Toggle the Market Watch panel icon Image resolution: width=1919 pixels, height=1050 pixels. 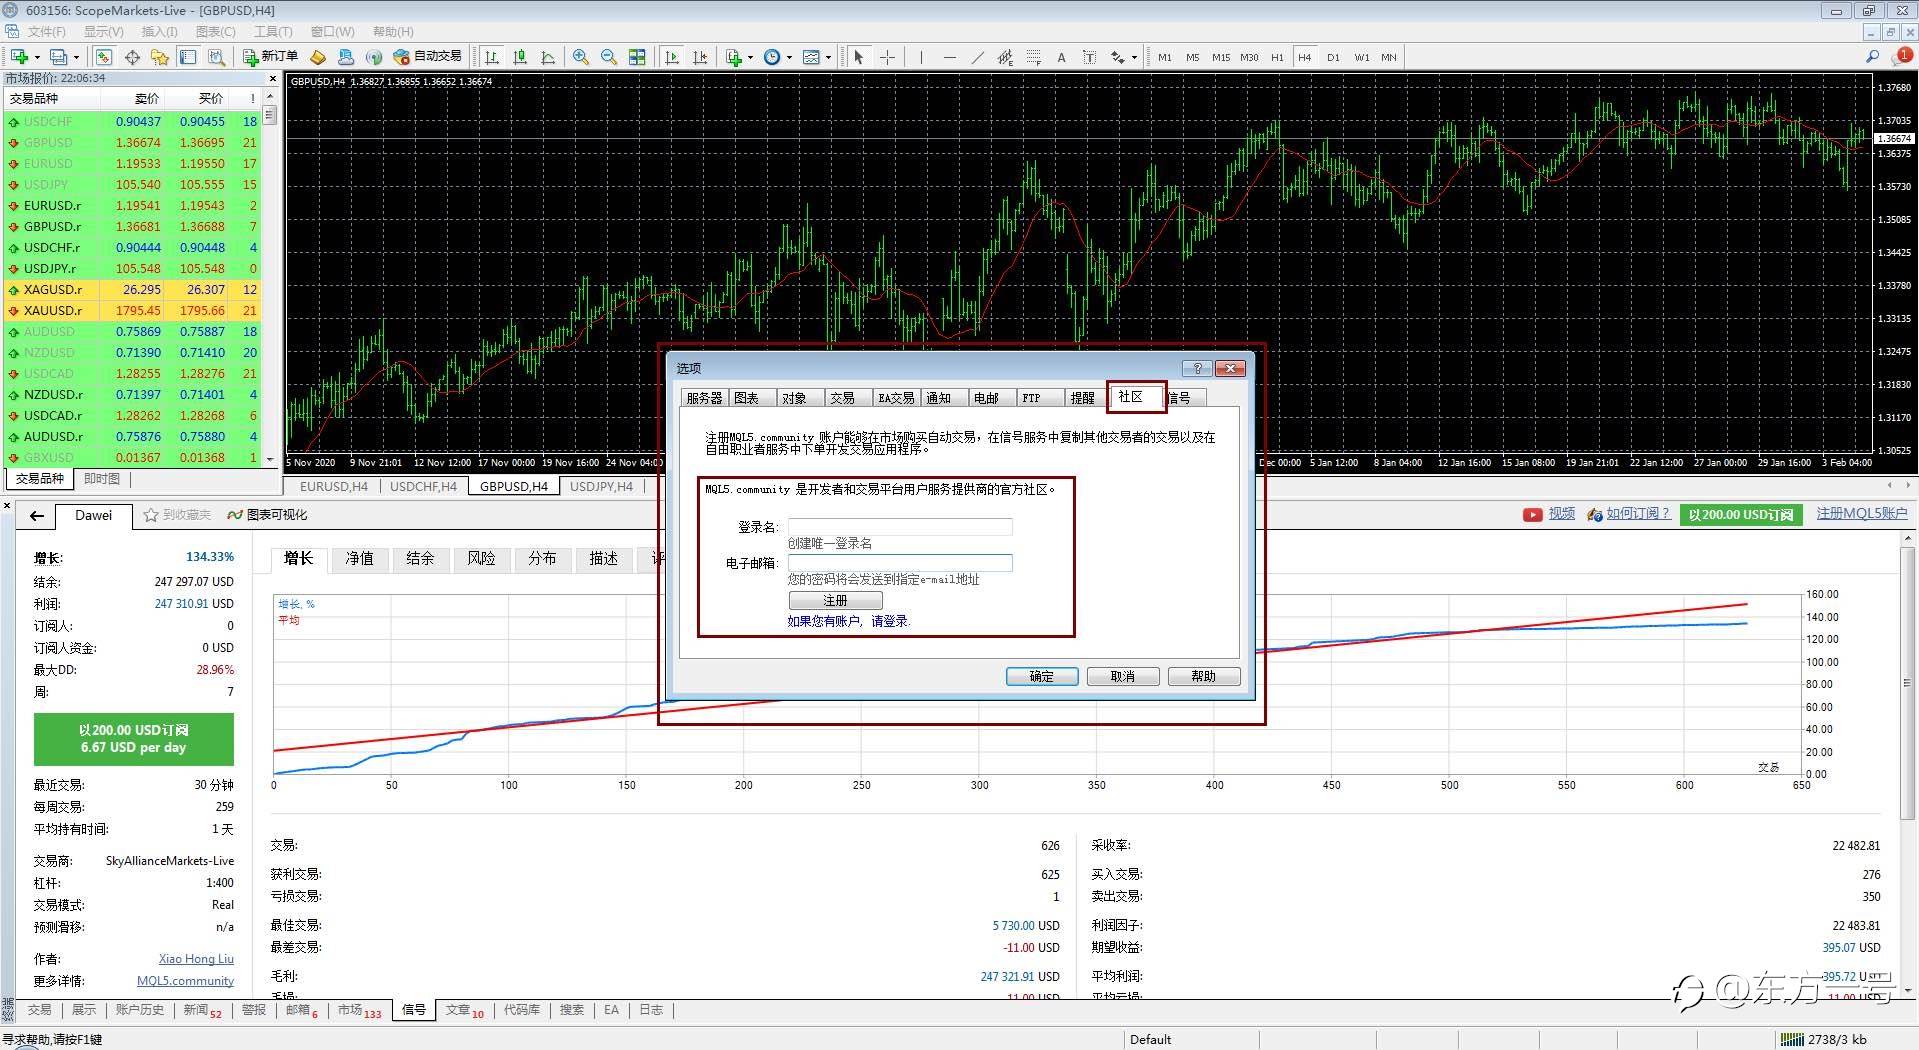click(x=104, y=57)
